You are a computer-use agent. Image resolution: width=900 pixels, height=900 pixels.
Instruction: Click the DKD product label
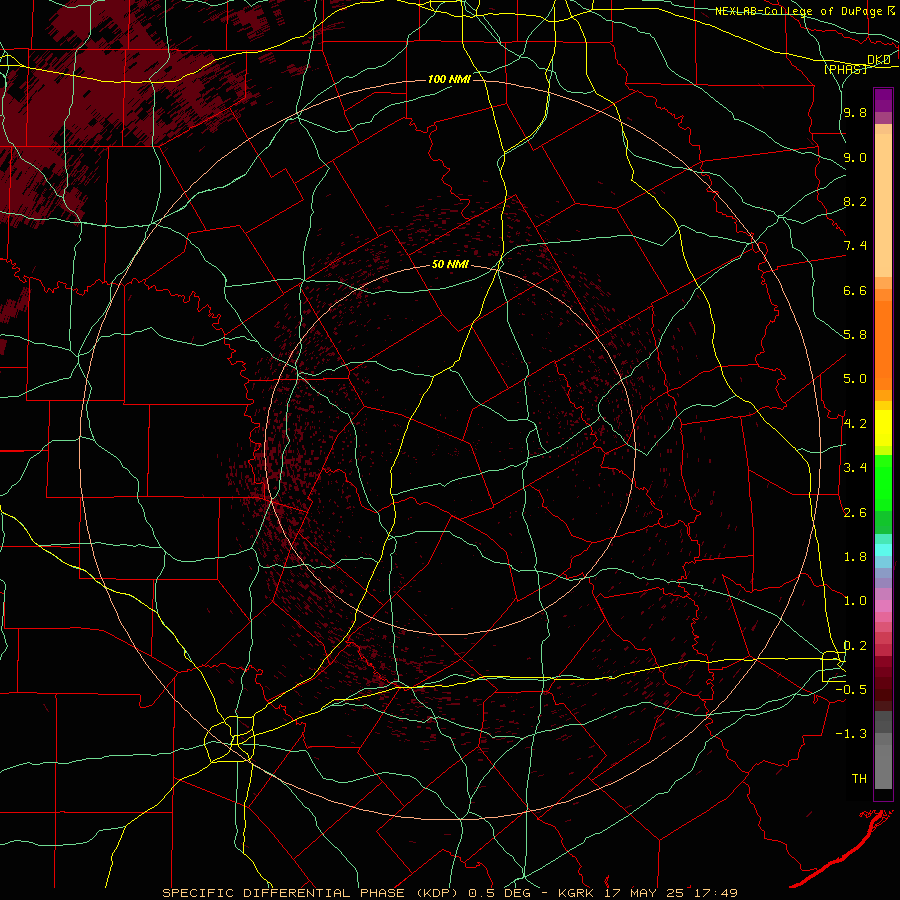[878, 60]
